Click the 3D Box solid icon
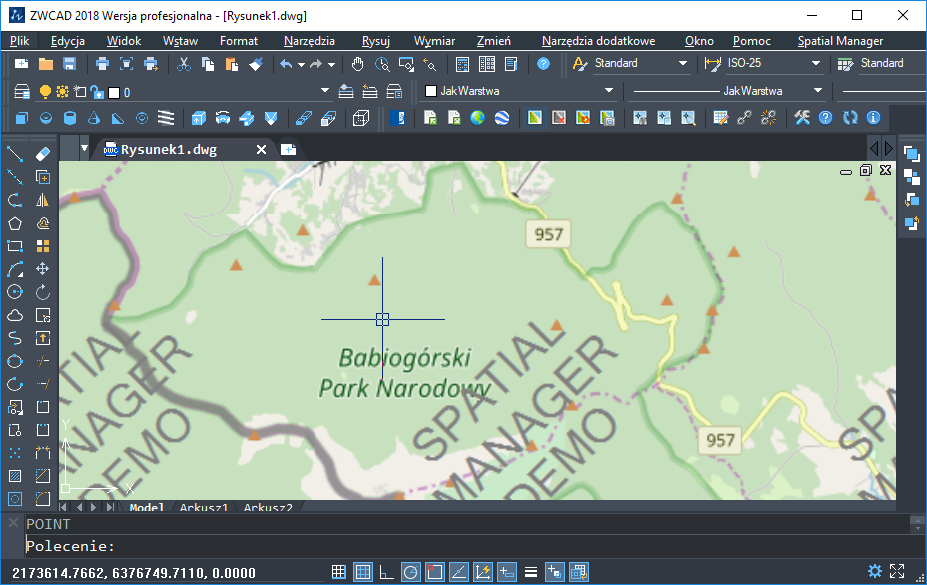This screenshot has height=585, width=927. coord(21,118)
